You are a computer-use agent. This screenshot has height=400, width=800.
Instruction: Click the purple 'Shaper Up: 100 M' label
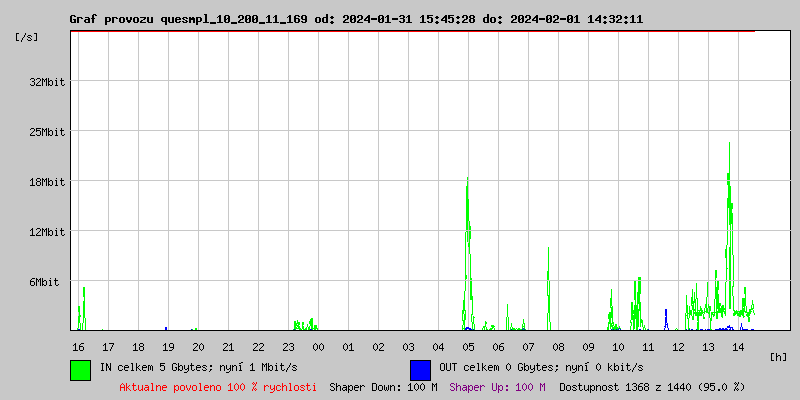(497, 387)
